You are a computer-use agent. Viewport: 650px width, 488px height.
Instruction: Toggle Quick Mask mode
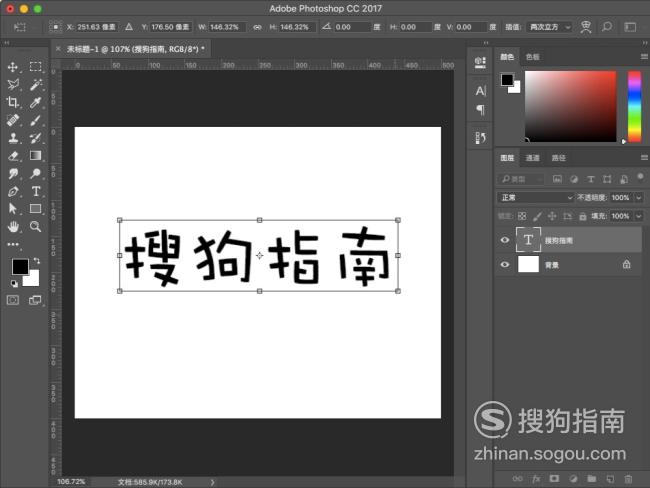[x=13, y=300]
